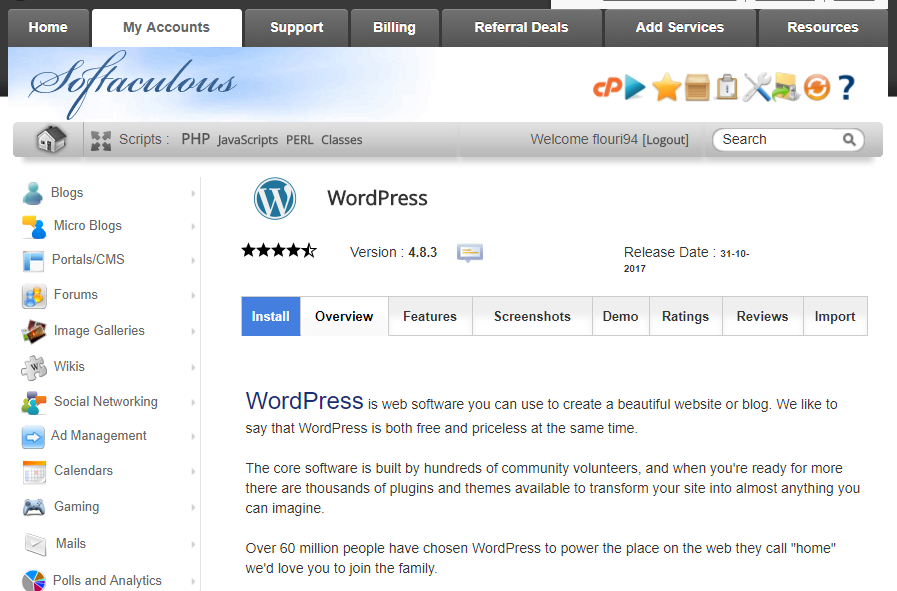Image resolution: width=897 pixels, height=591 pixels.
Task: Click the blue WordPress heading link
Action: click(x=304, y=401)
